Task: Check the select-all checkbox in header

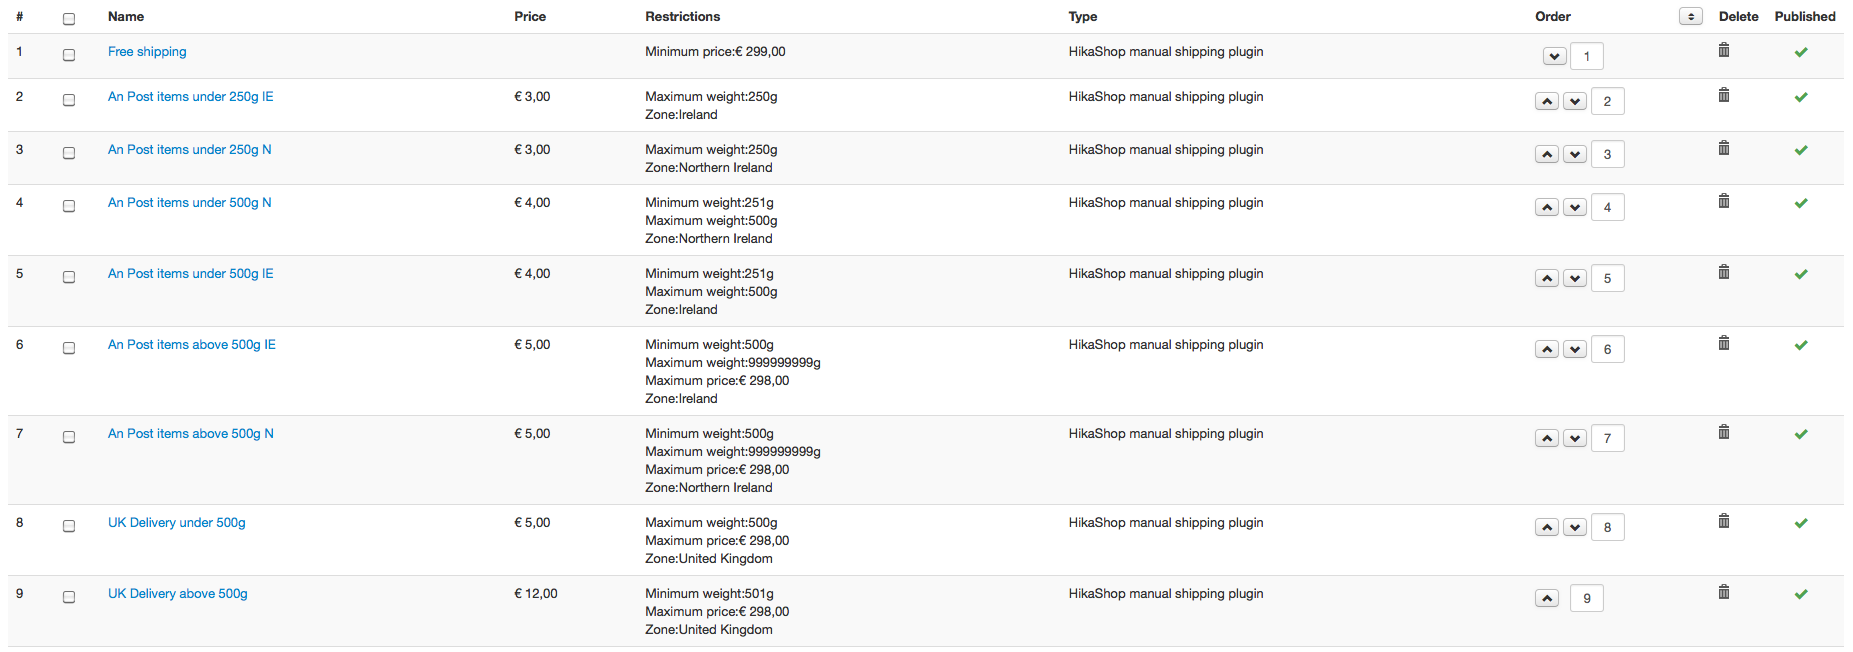Action: (69, 19)
